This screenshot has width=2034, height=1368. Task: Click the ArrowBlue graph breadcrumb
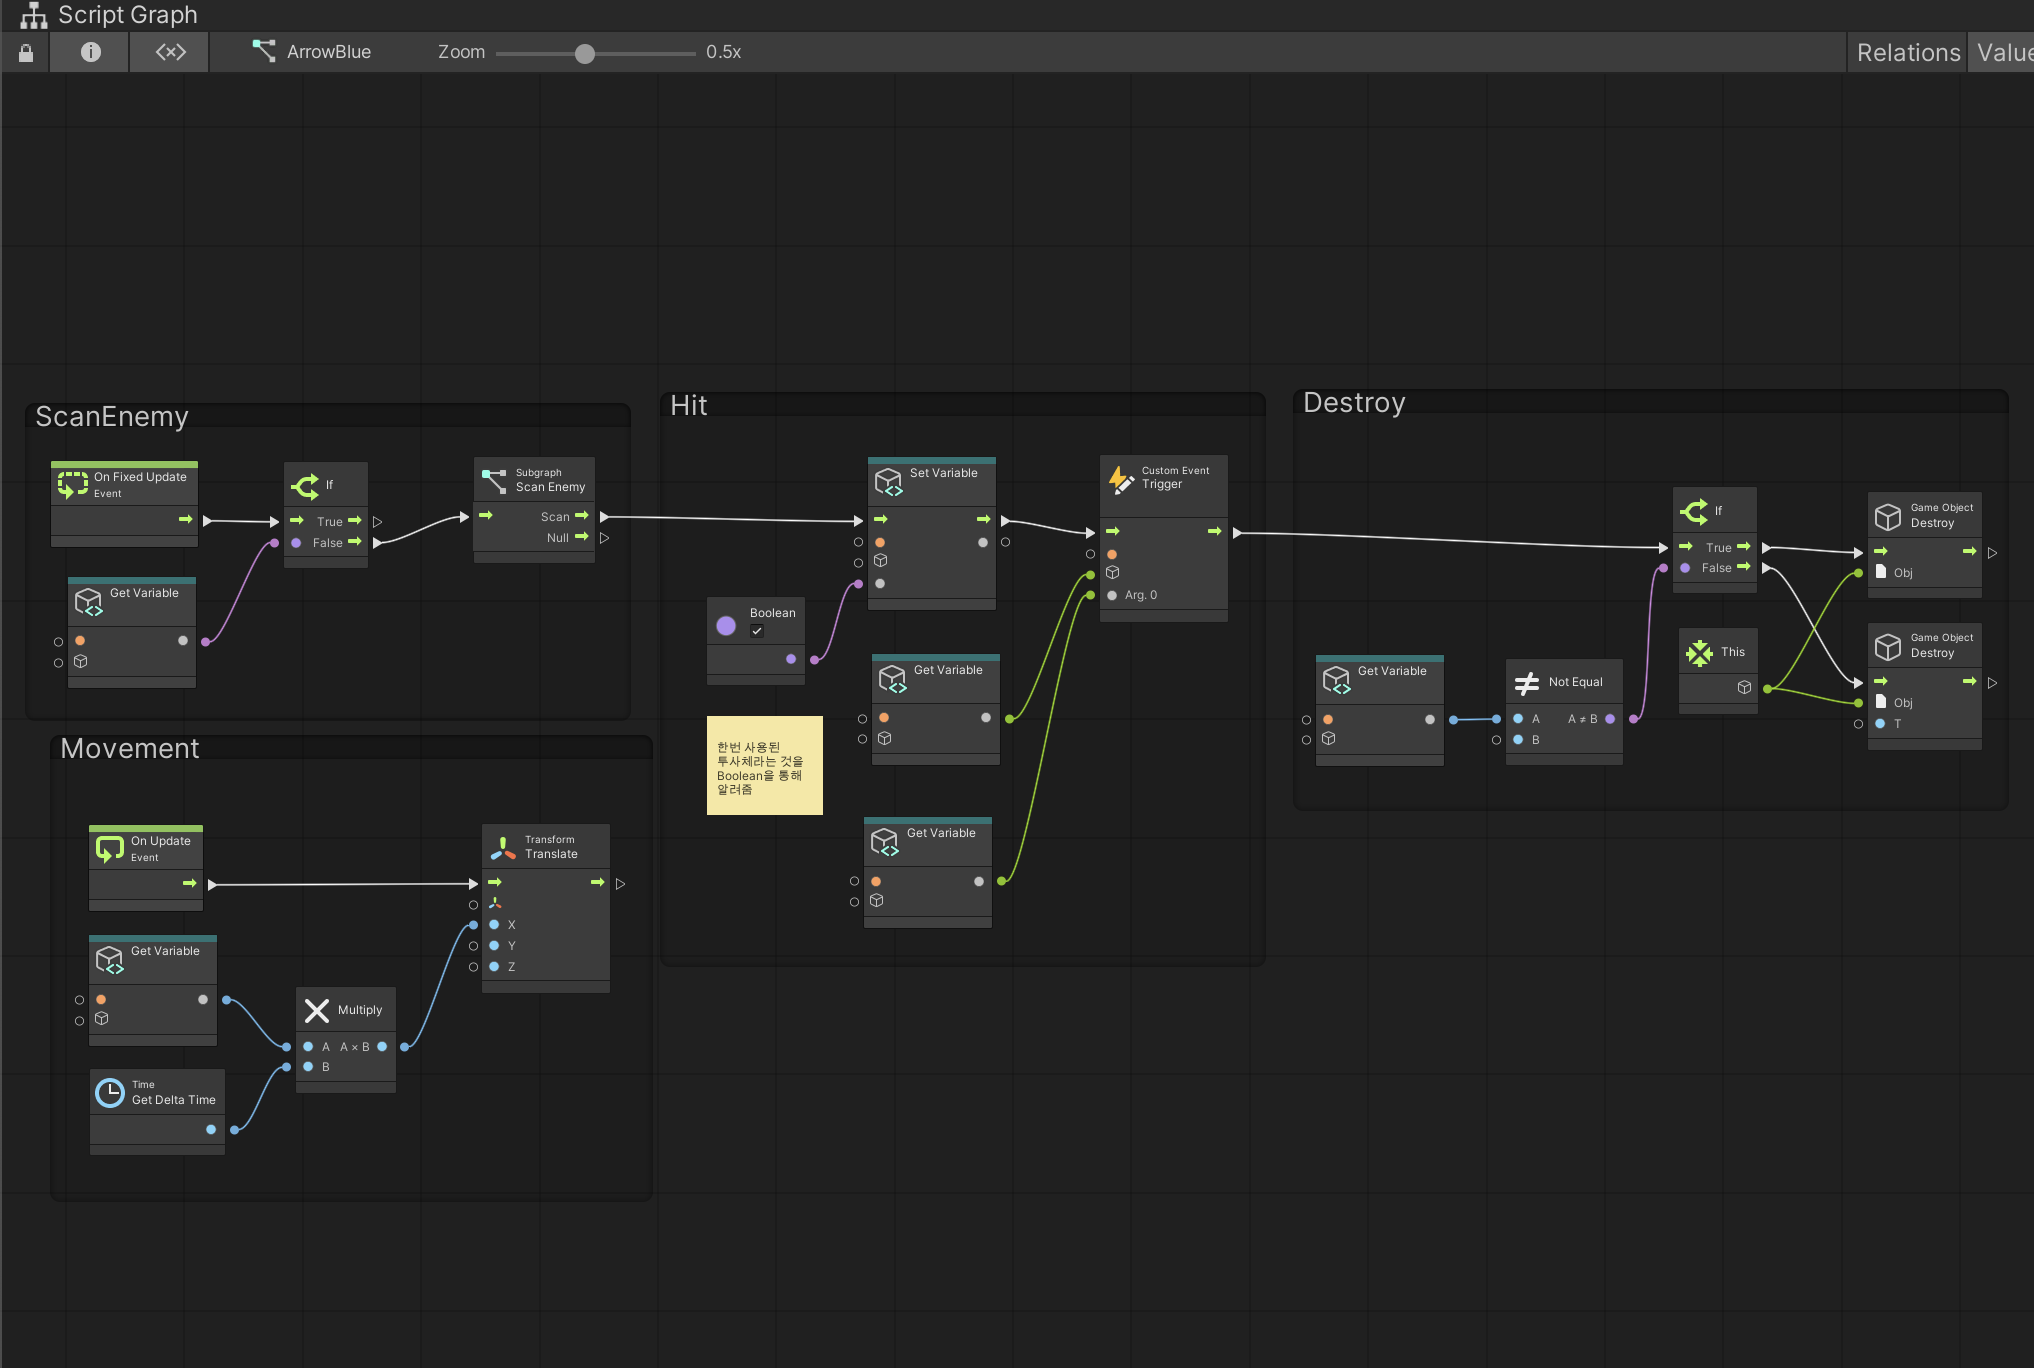pos(312,52)
